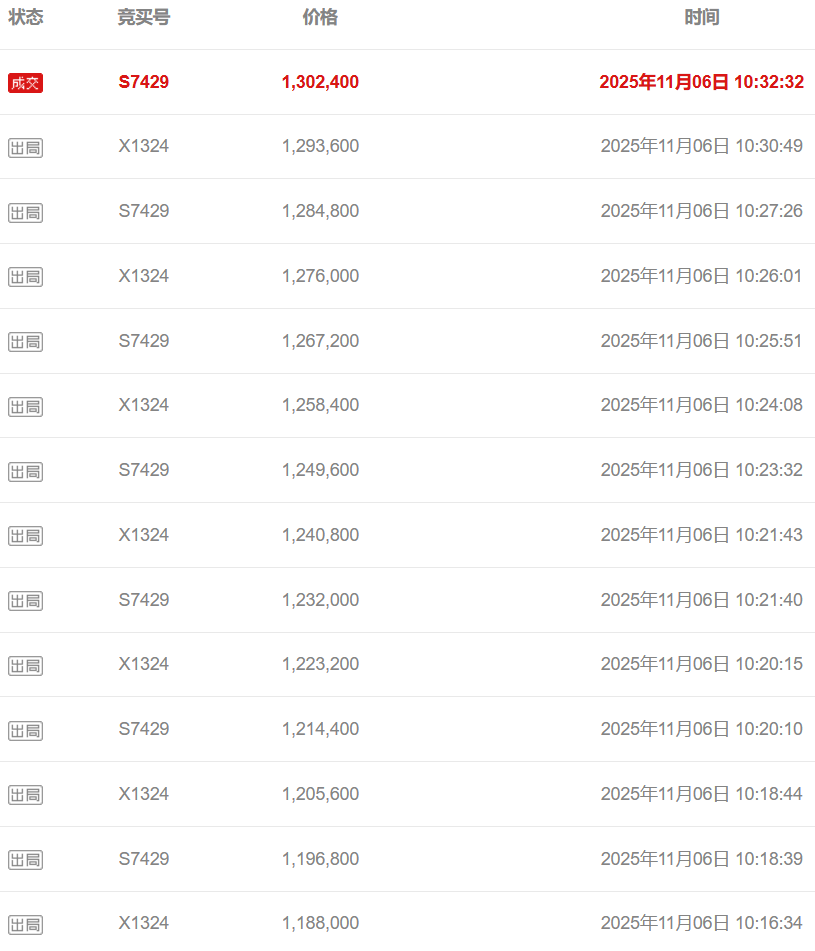This screenshot has width=815, height=951.
Task: Click the timestamp ending in 10:25:51
Action: pyautogui.click(x=701, y=341)
